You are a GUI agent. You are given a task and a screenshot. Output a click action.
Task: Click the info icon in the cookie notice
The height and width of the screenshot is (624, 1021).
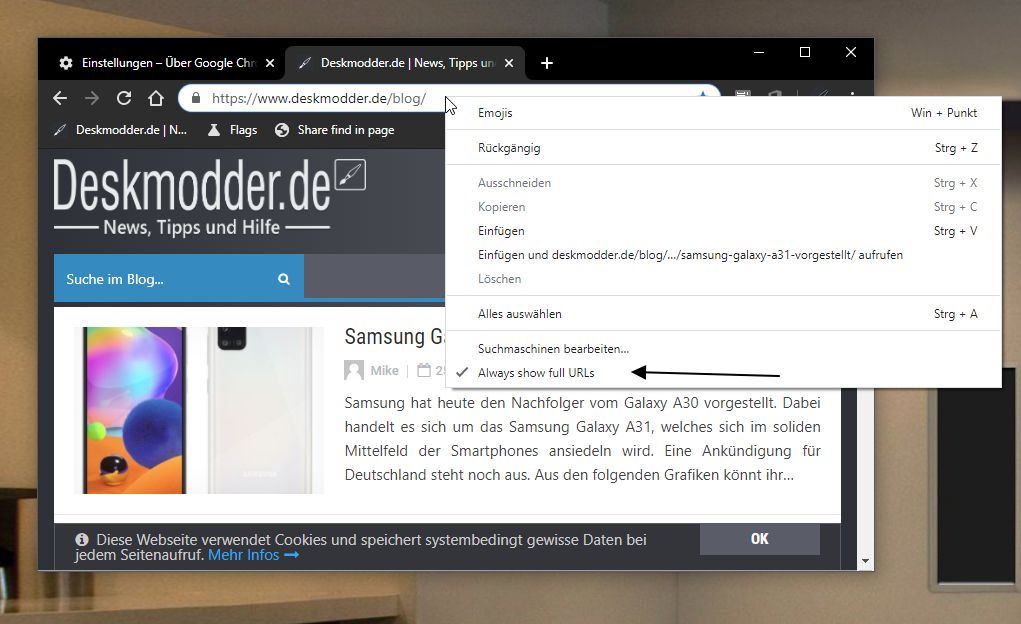[x=82, y=539]
